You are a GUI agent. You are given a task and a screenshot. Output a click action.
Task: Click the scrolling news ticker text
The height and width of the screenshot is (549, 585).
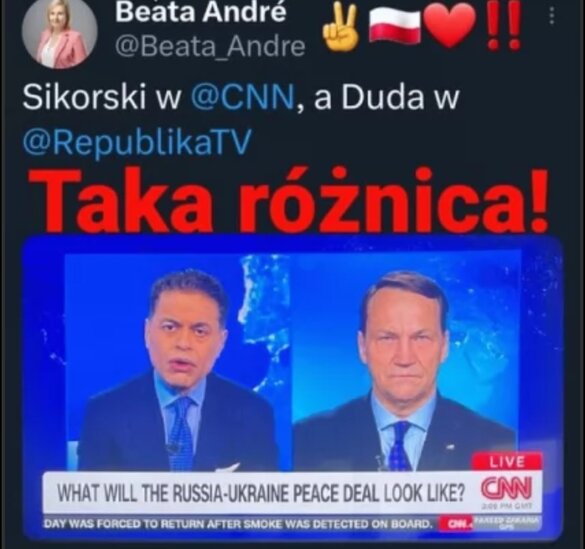coord(238,524)
